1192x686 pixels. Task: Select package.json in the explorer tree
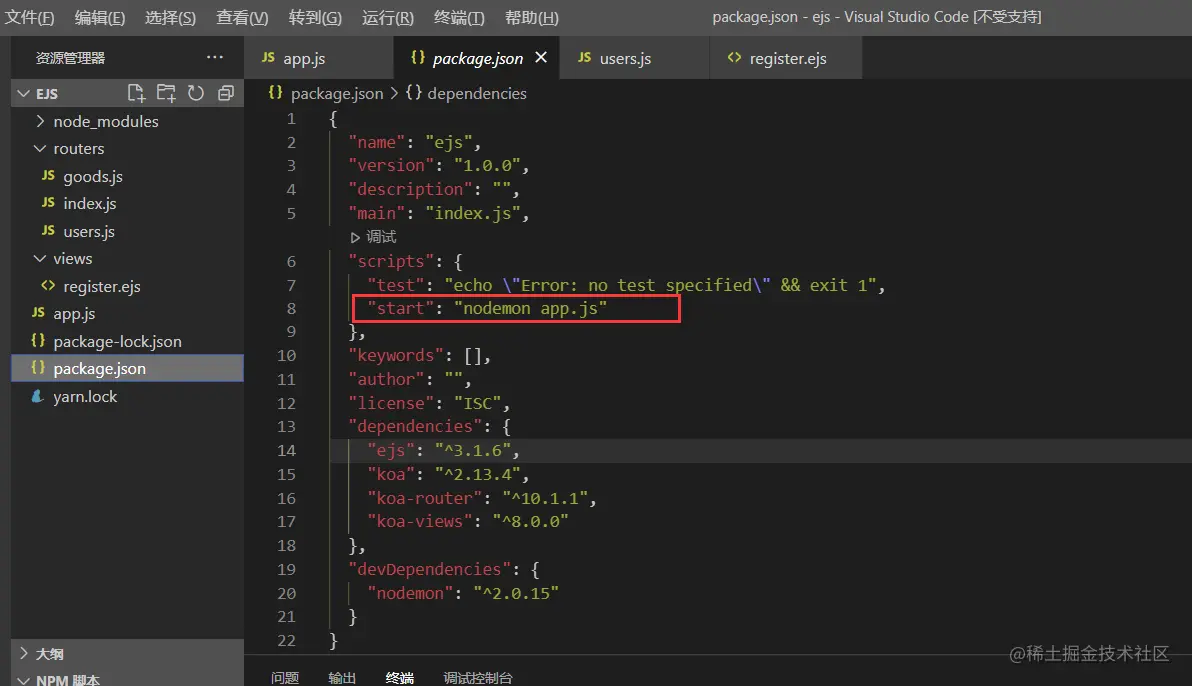[x=127, y=368]
